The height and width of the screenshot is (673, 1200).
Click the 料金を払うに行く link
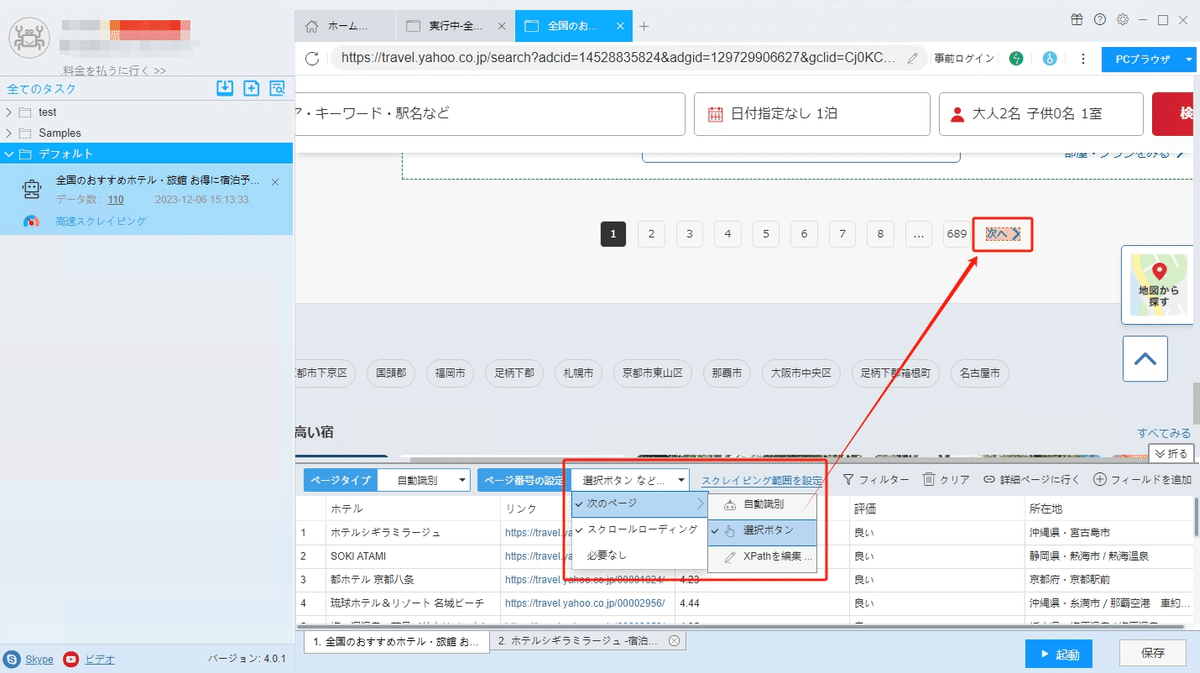pyautogui.click(x=114, y=71)
